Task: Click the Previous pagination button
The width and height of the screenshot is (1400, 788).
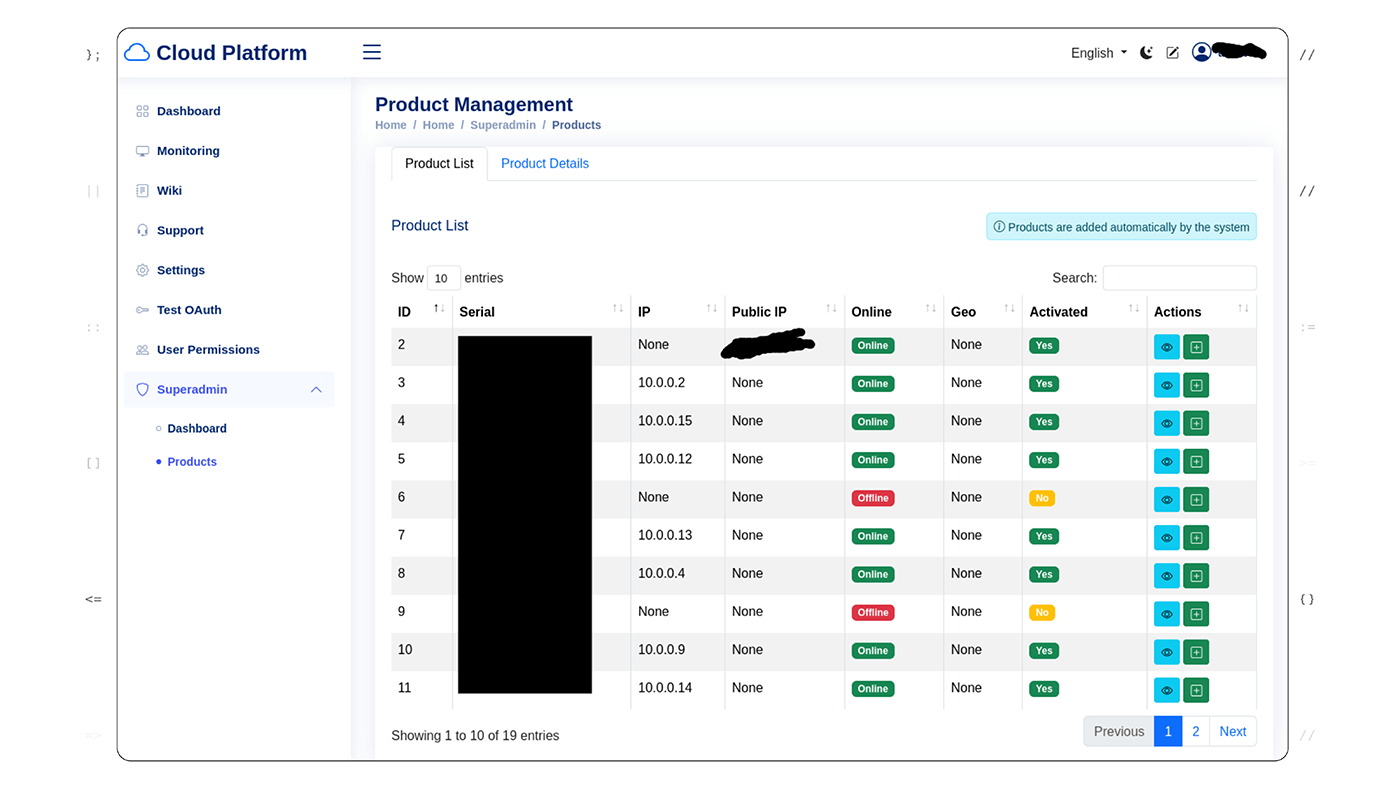Action: pos(1119,731)
